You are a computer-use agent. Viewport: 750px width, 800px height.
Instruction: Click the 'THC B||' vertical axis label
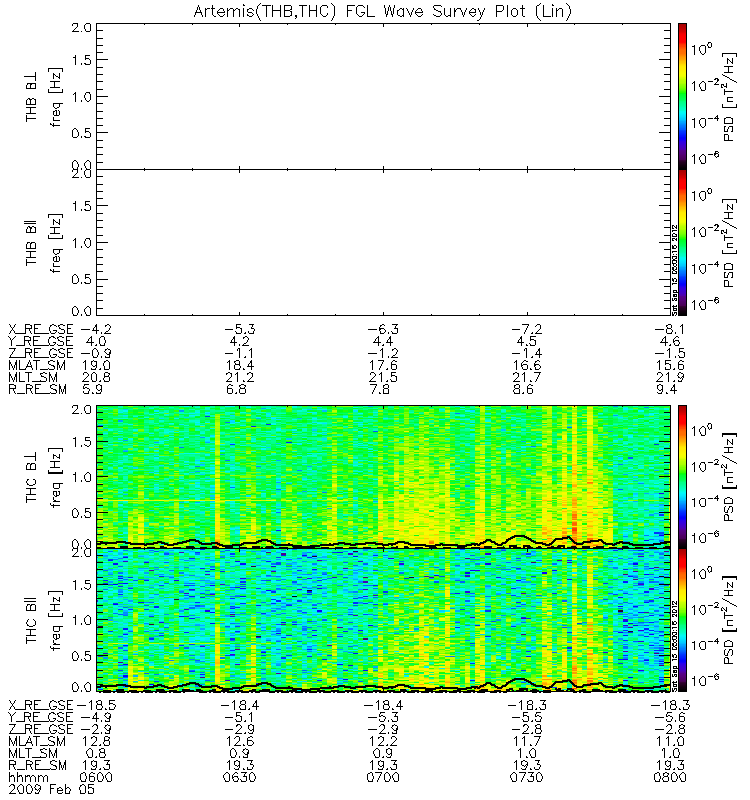coord(31,621)
